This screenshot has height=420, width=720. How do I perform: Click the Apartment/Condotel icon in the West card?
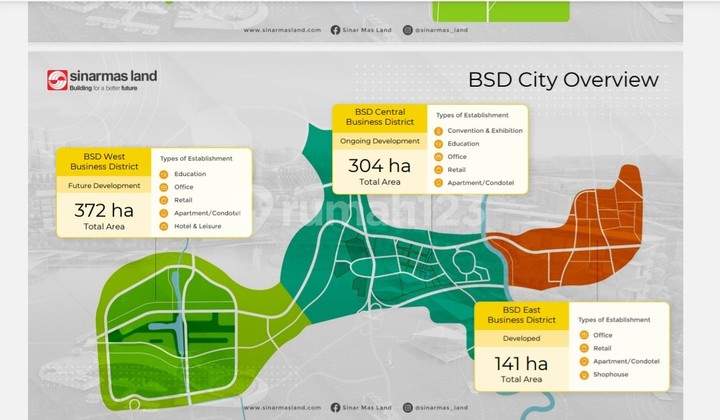164,213
